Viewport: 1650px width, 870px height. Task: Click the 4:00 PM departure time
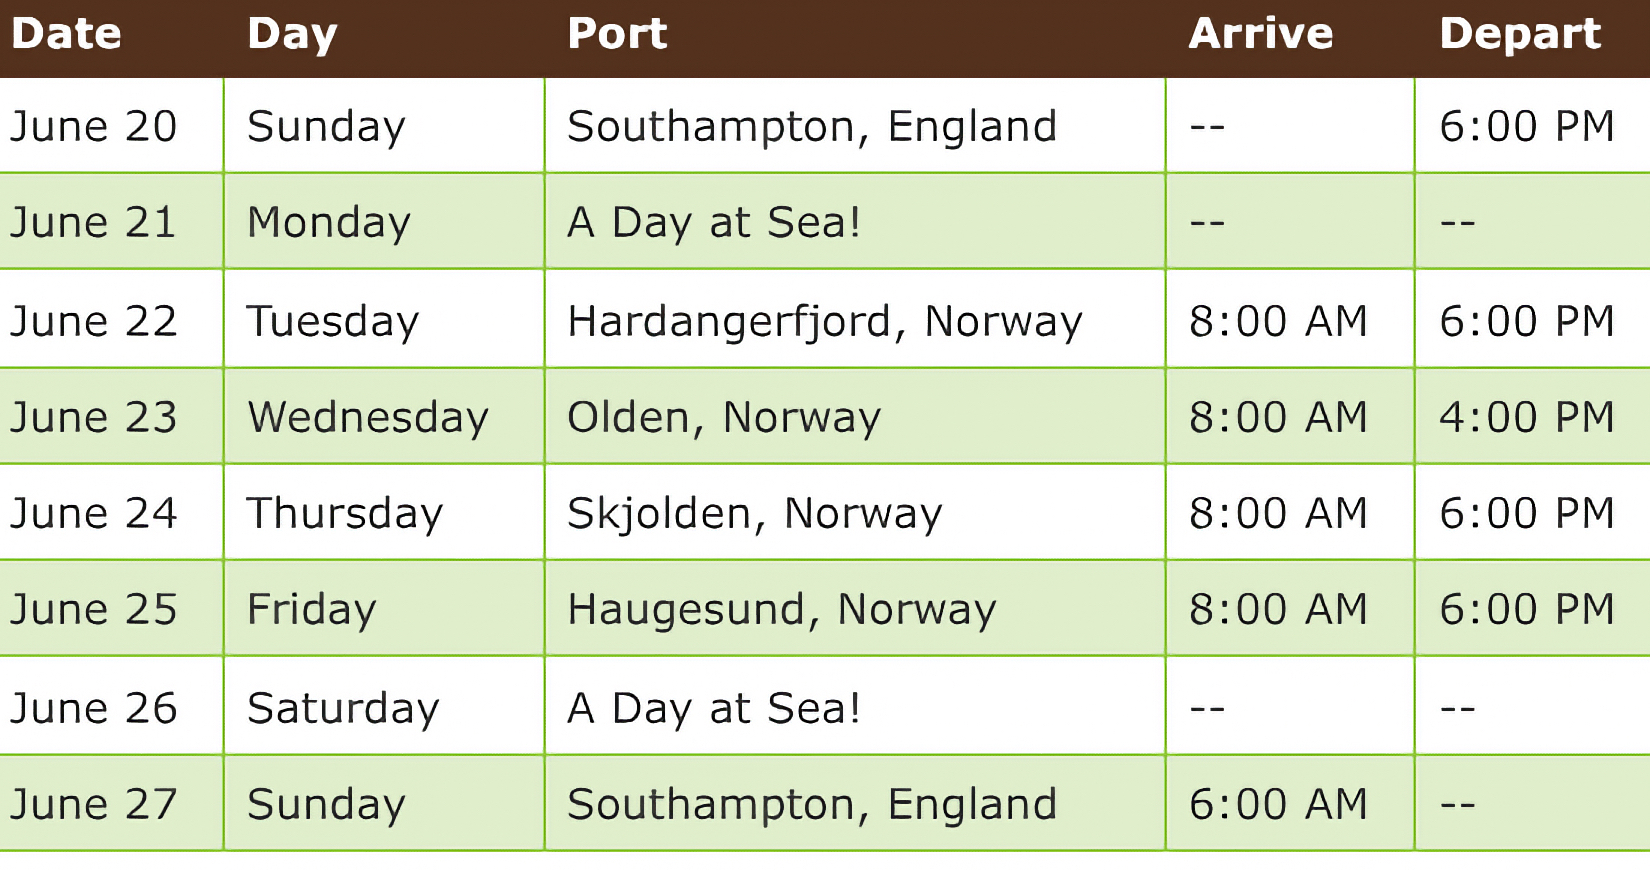tap(1526, 417)
